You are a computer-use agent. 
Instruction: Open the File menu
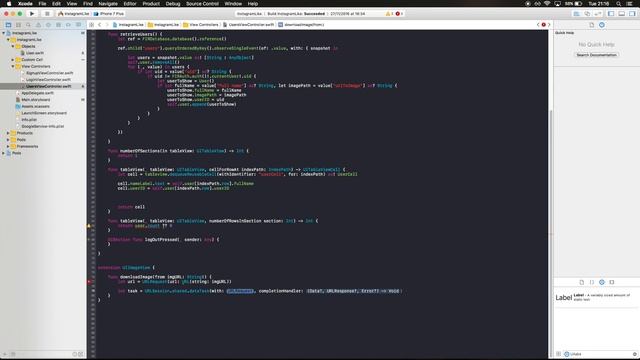(x=42, y=4)
